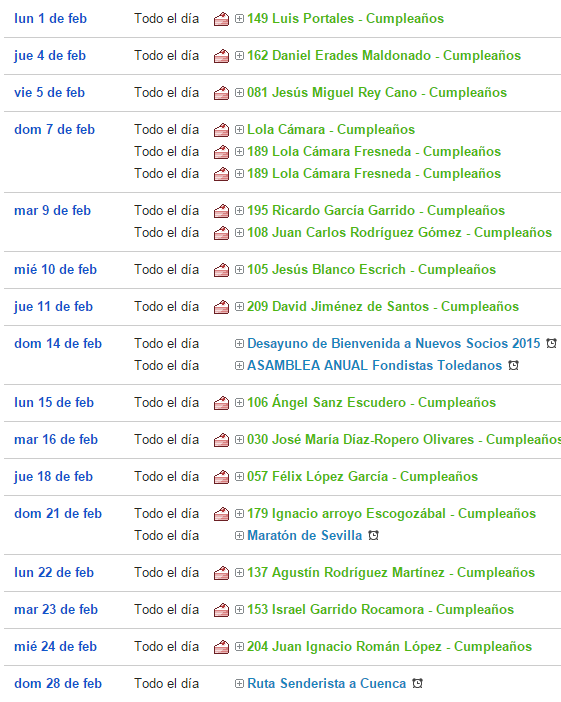Select the mié 24 de feb date
This screenshot has height=702, width=561.
coord(56,646)
